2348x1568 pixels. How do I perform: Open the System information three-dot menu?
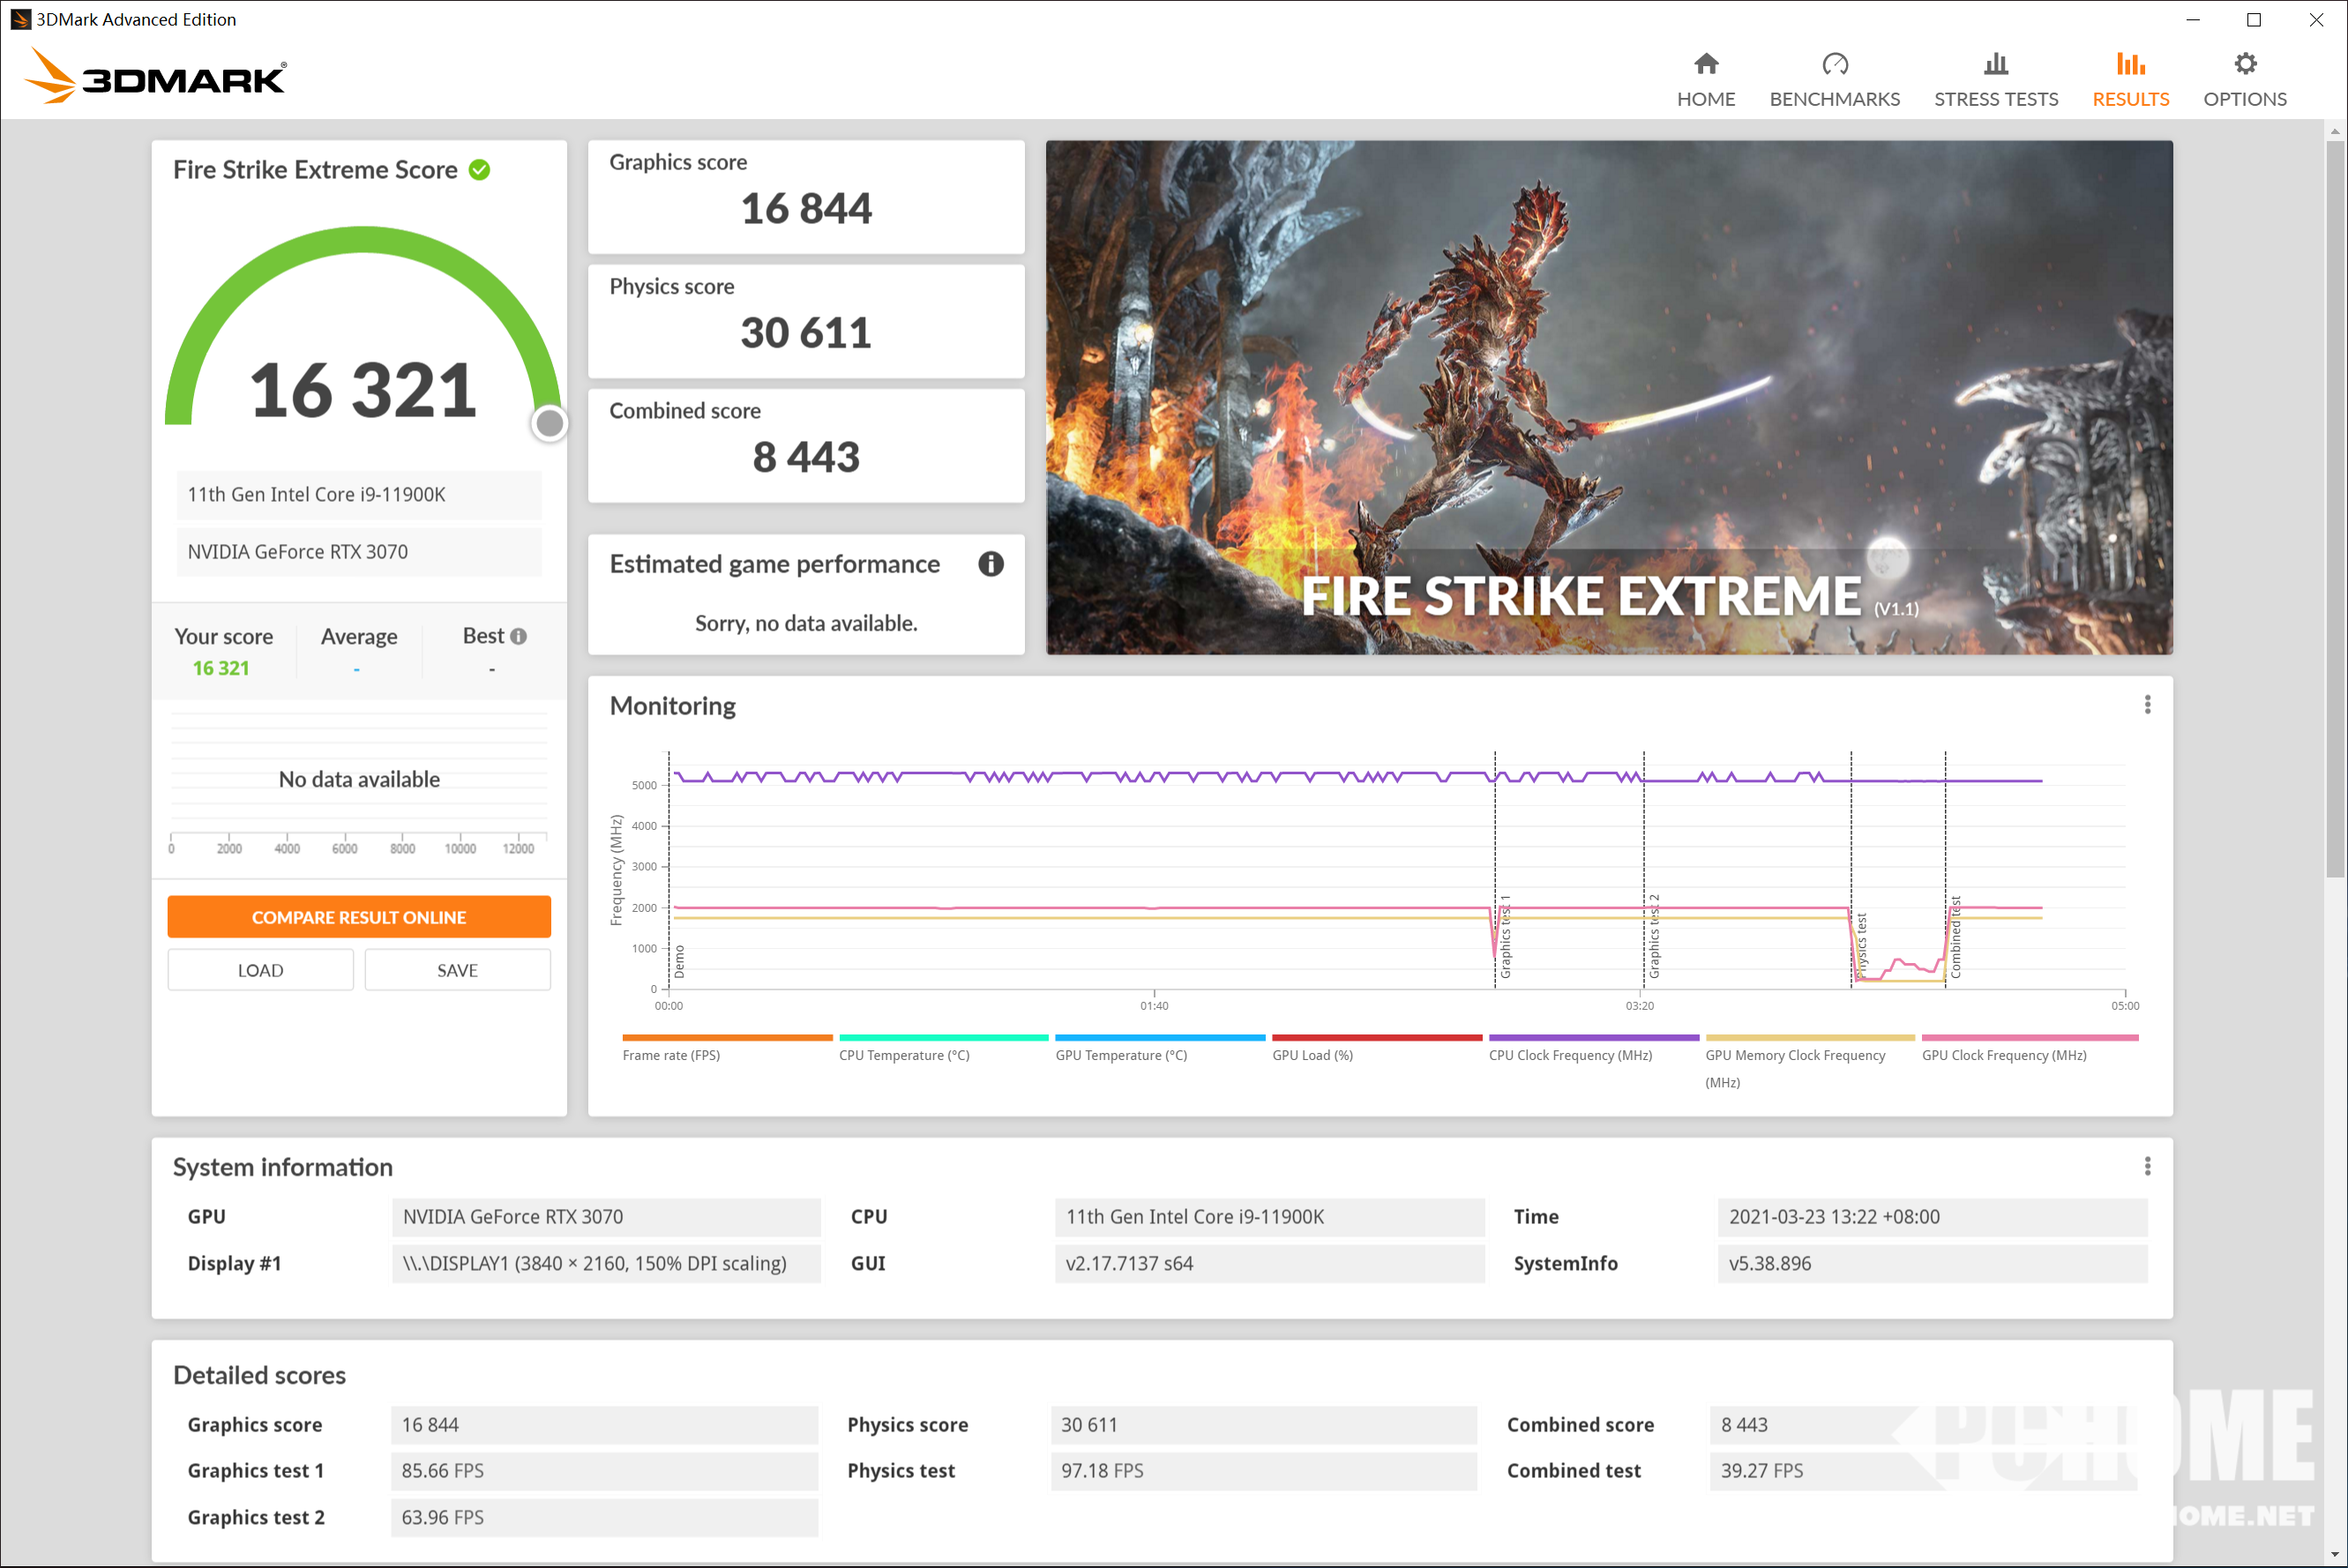[x=2146, y=1166]
